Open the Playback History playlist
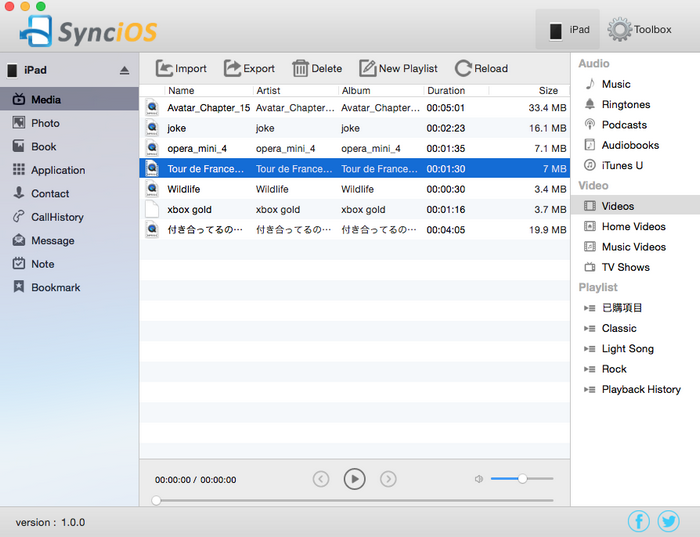The height and width of the screenshot is (537, 700). (635, 389)
